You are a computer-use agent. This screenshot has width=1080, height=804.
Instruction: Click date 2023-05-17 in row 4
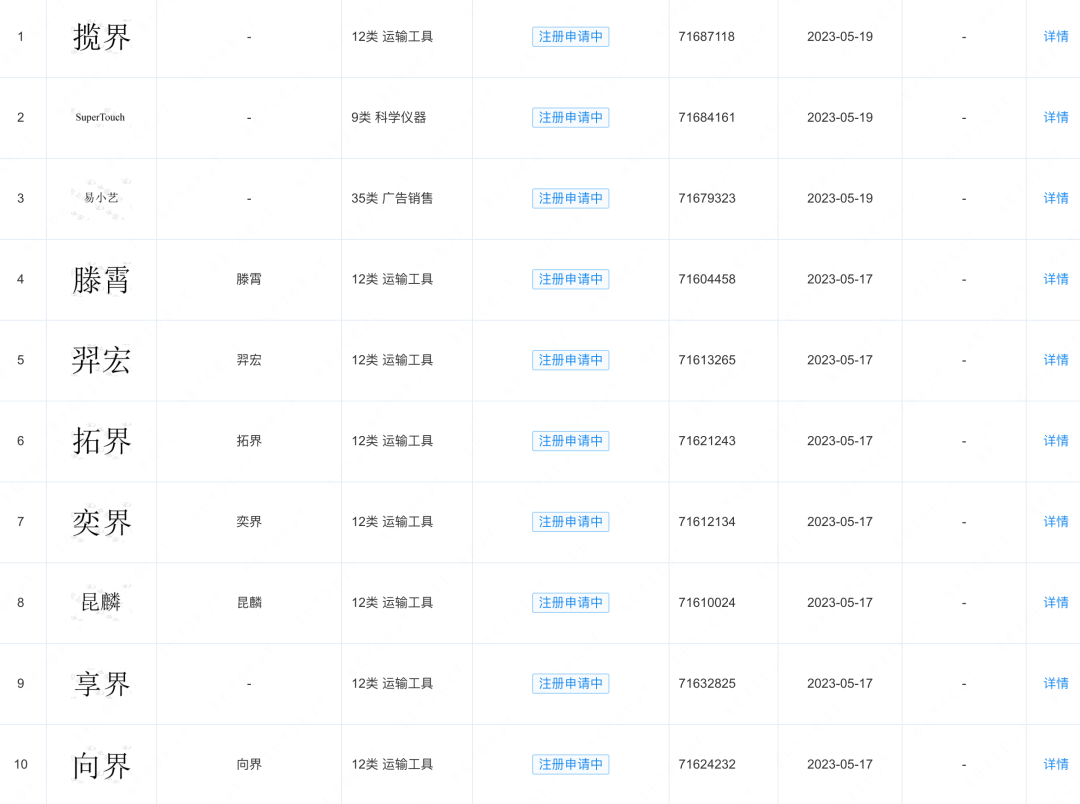click(840, 279)
